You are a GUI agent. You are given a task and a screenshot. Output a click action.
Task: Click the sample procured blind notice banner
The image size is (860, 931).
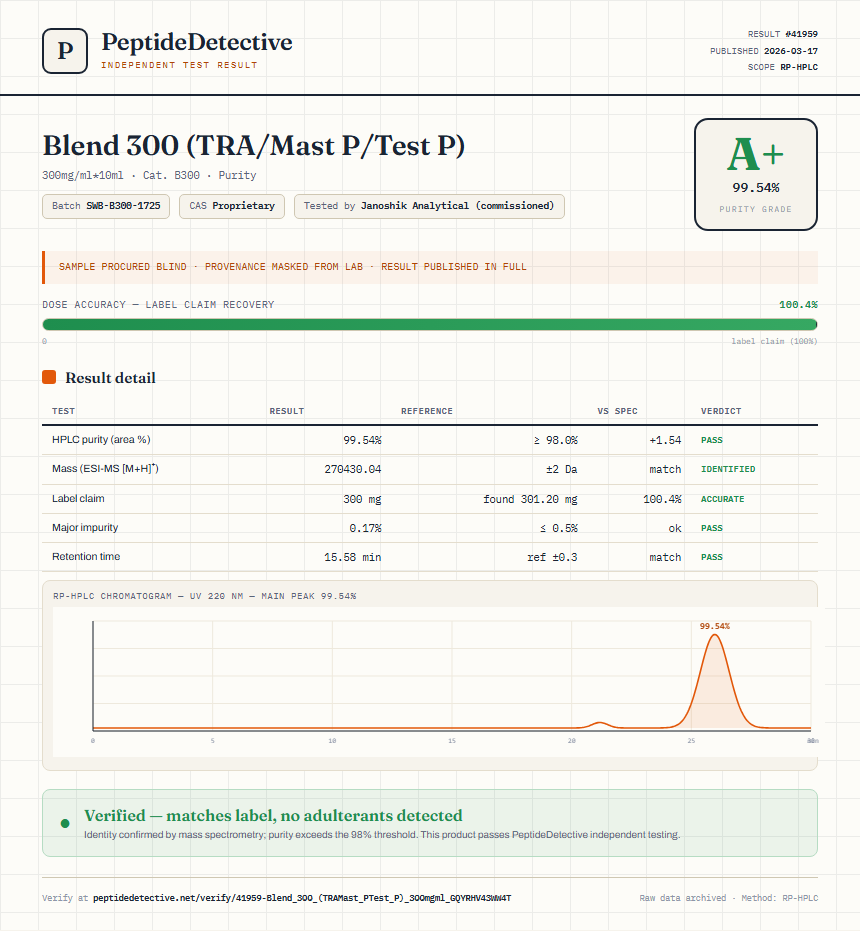point(429,267)
